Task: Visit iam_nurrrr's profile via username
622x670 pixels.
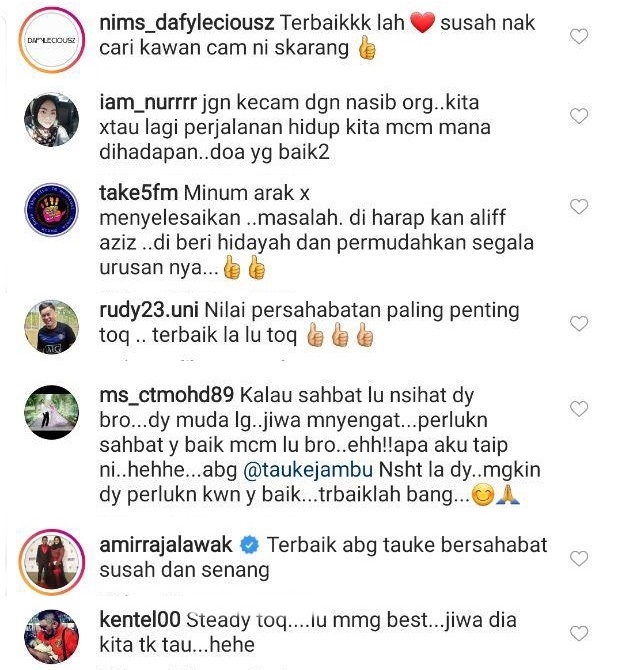Action: coord(148,103)
